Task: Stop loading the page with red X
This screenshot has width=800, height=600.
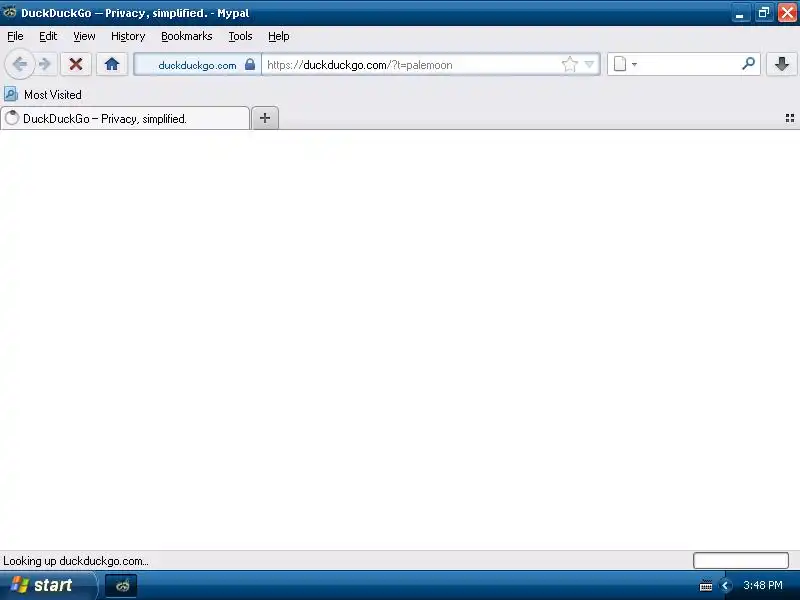Action: click(76, 64)
